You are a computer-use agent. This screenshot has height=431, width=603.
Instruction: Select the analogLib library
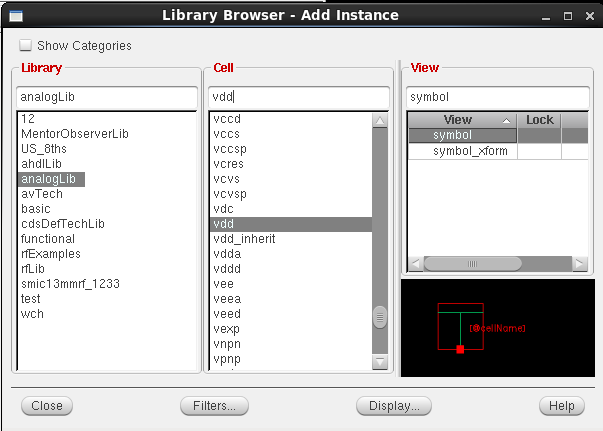pyautogui.click(x=52, y=179)
